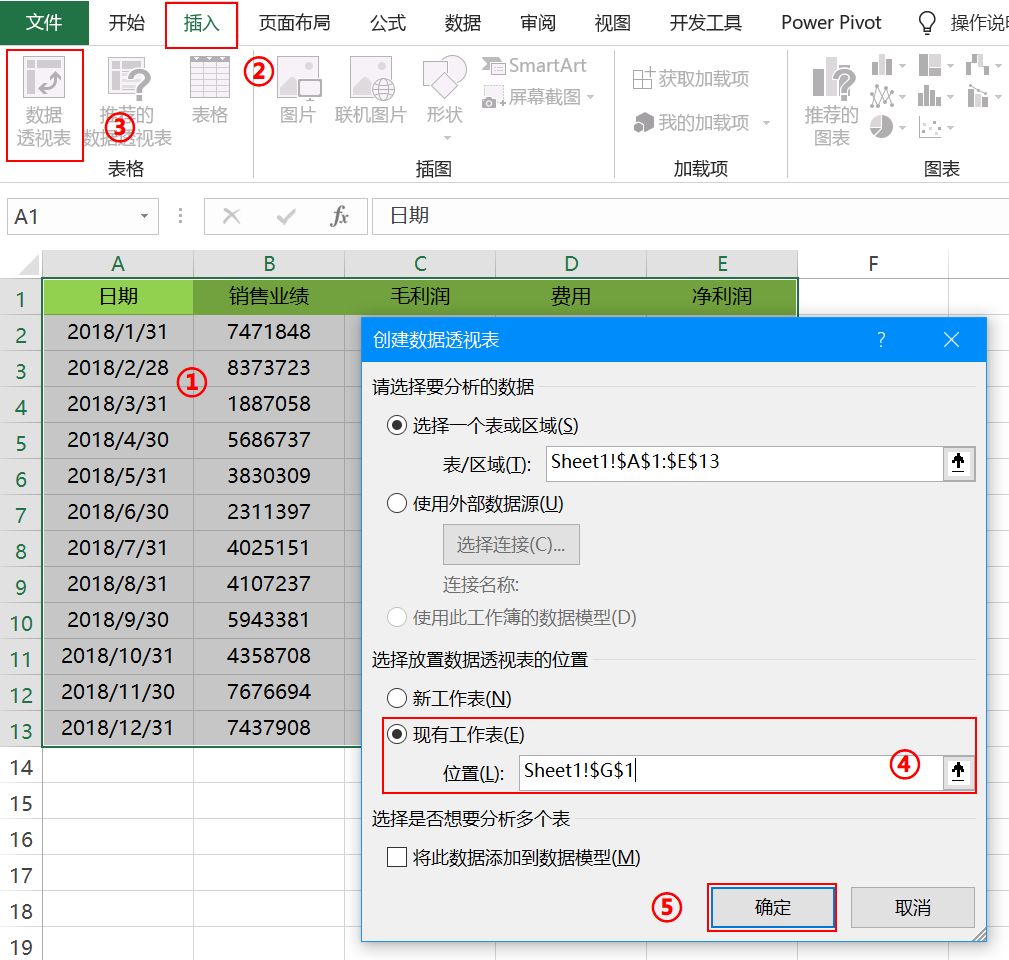Viewport: 1009px width, 960px height.
Task: Insert a SmartArt graphic
Action: click(534, 66)
